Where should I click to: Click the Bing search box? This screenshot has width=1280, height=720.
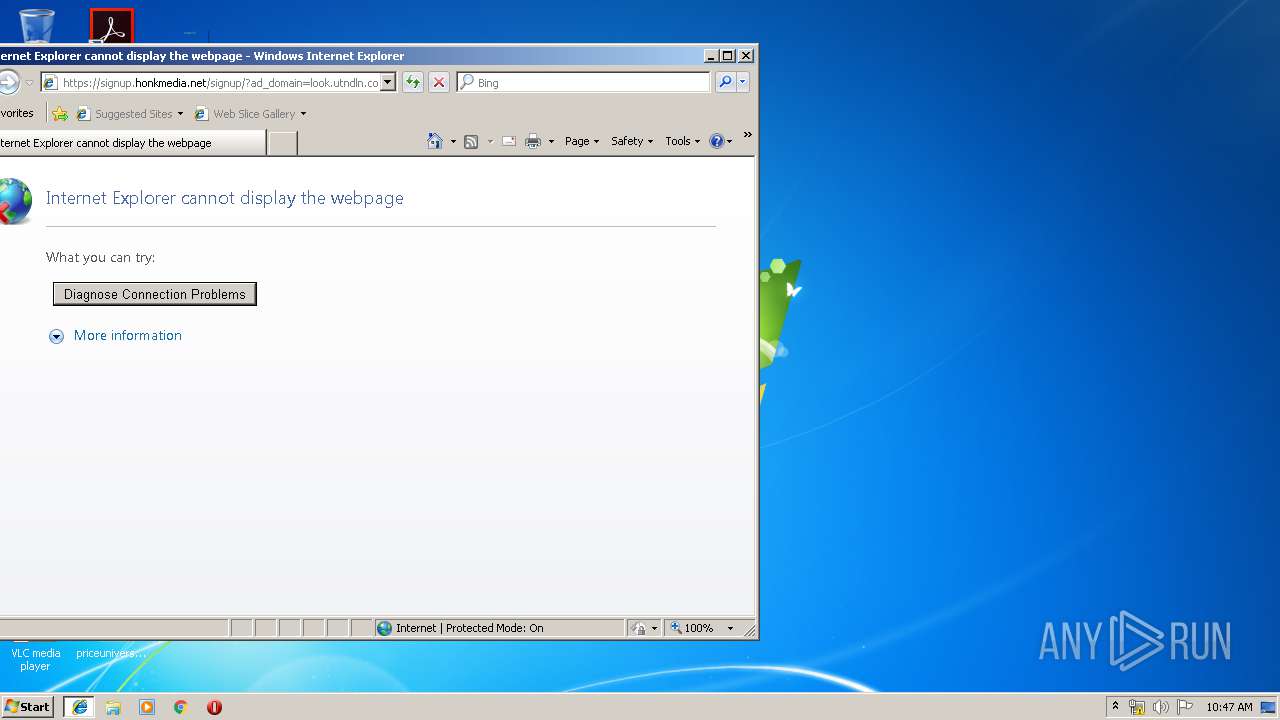tap(584, 82)
